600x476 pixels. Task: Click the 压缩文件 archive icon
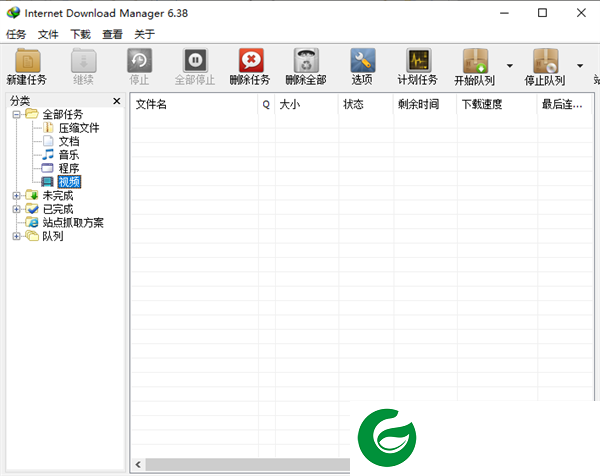pyautogui.click(x=48, y=127)
